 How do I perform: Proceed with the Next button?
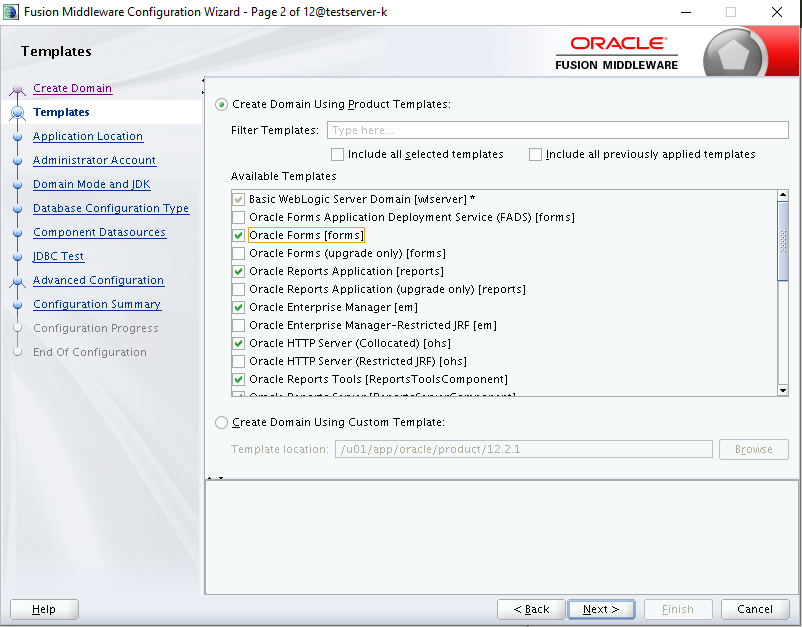[602, 610]
